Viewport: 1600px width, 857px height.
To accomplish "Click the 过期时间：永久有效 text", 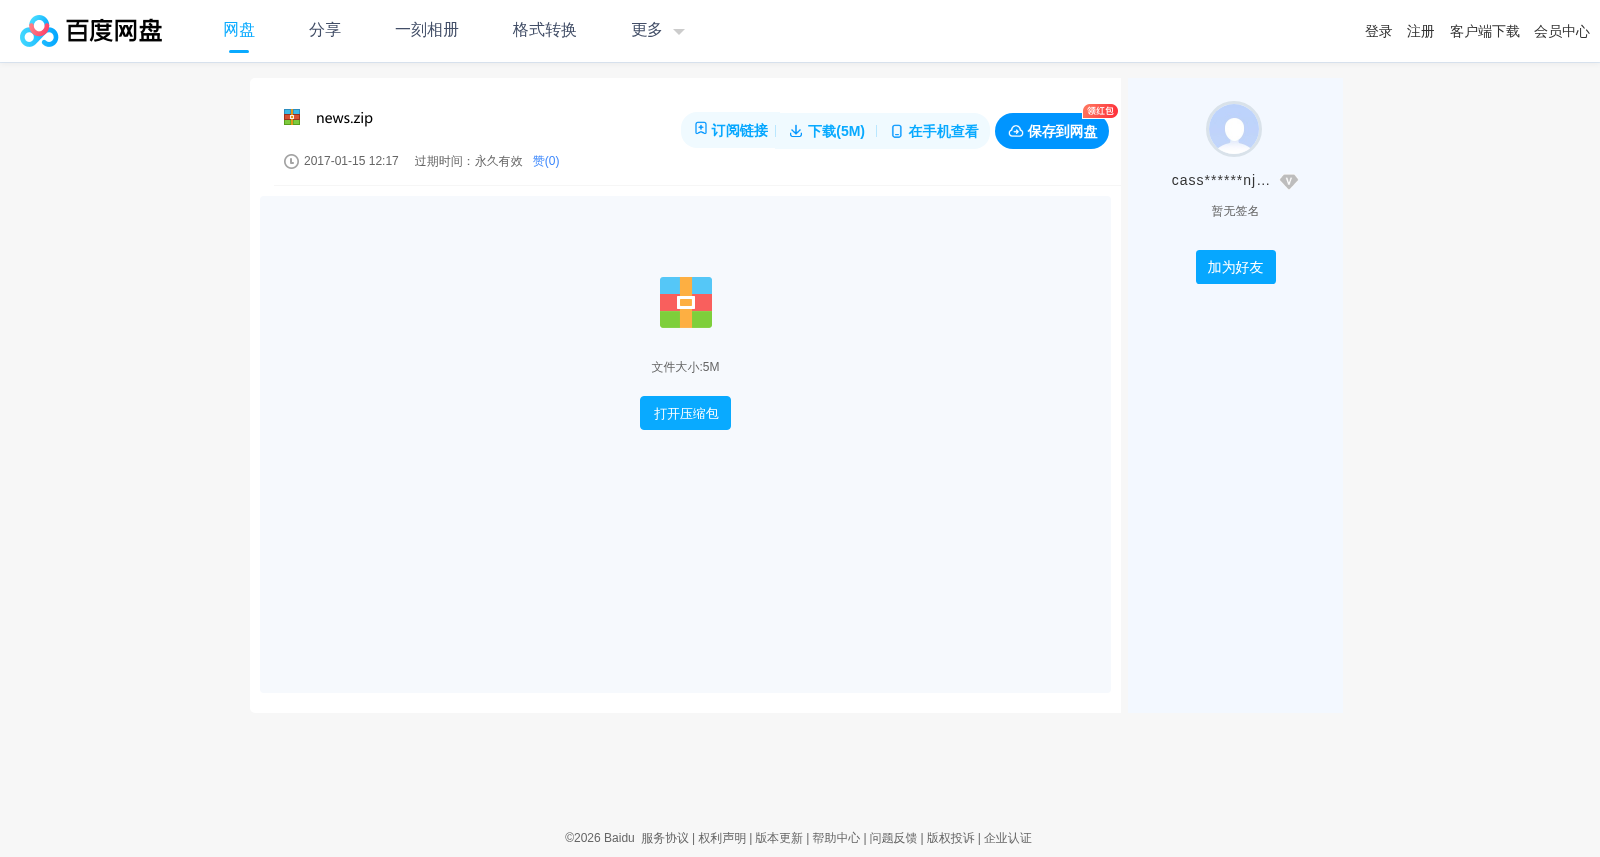I will point(469,161).
